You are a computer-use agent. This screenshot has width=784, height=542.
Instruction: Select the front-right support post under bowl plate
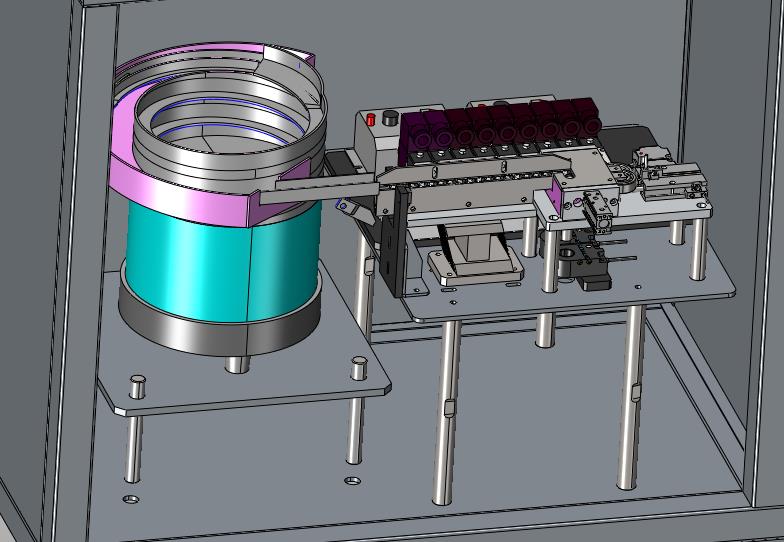(x=355, y=430)
